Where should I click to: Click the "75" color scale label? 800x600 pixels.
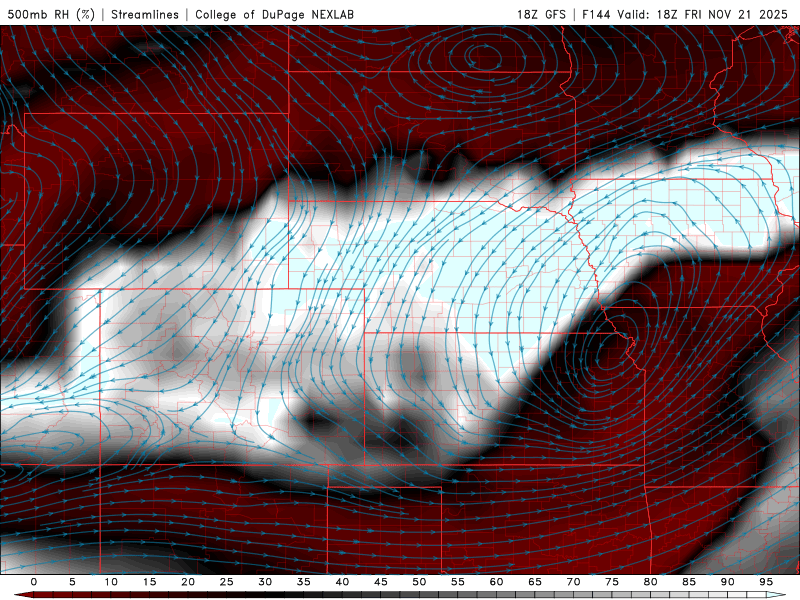pyautogui.click(x=611, y=582)
